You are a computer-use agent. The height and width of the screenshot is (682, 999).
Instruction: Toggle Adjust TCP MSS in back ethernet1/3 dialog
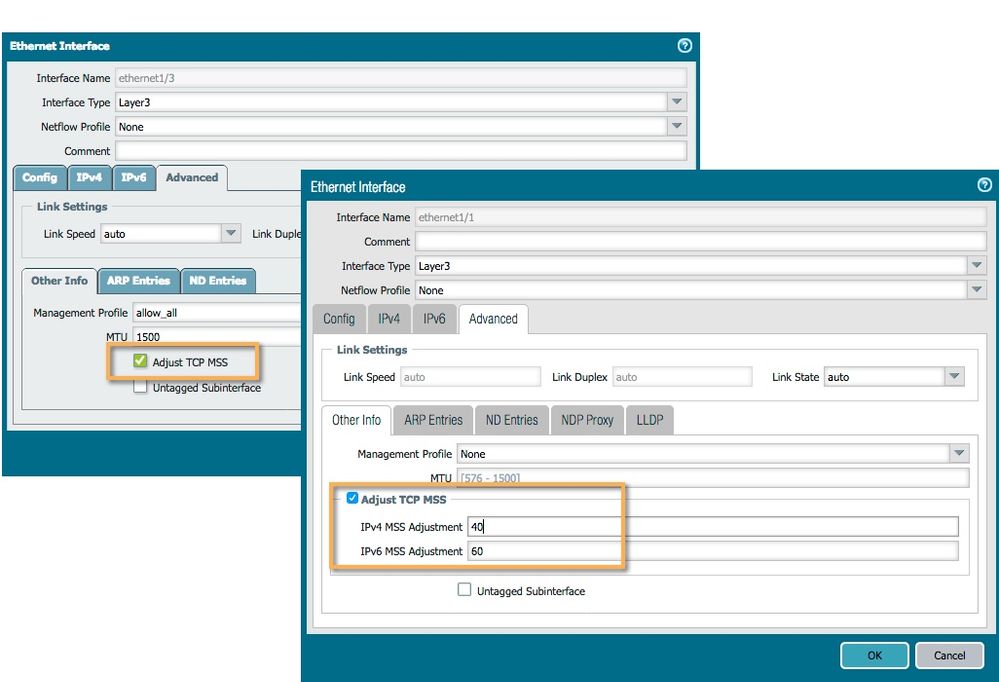[x=140, y=361]
